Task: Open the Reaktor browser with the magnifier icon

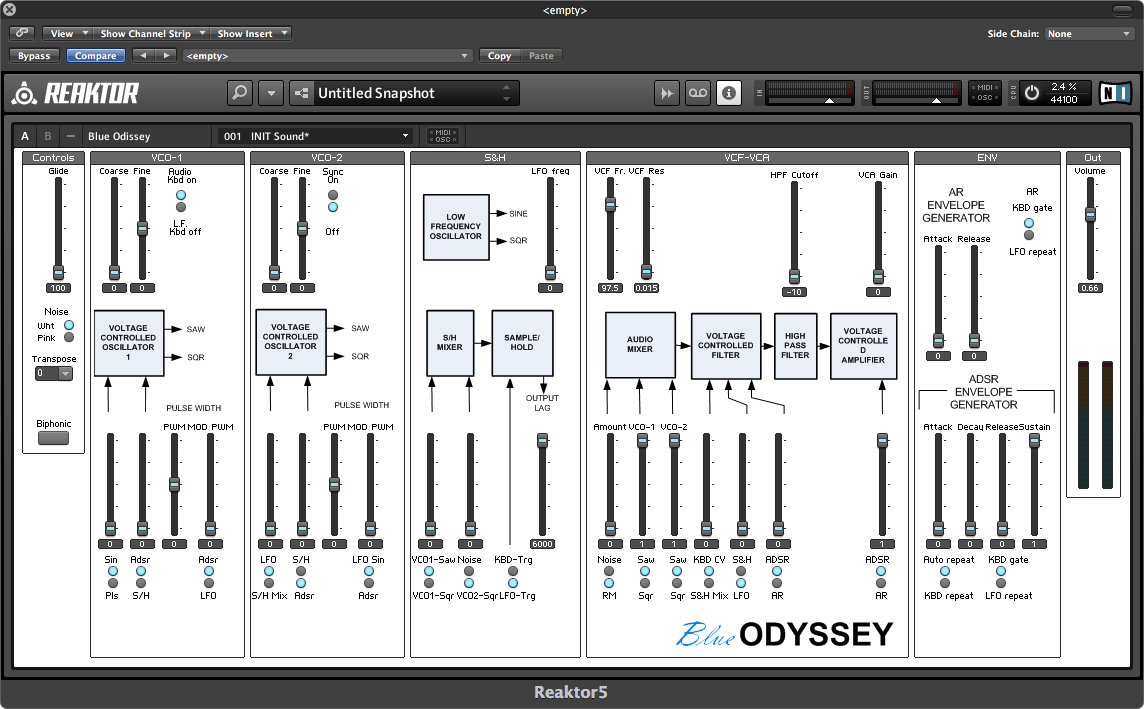Action: tap(239, 93)
